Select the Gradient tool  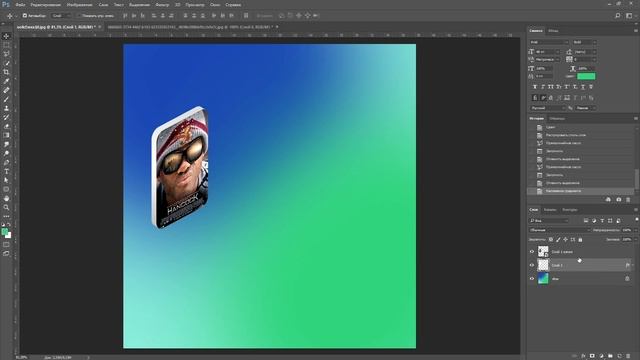pyautogui.click(x=6, y=135)
